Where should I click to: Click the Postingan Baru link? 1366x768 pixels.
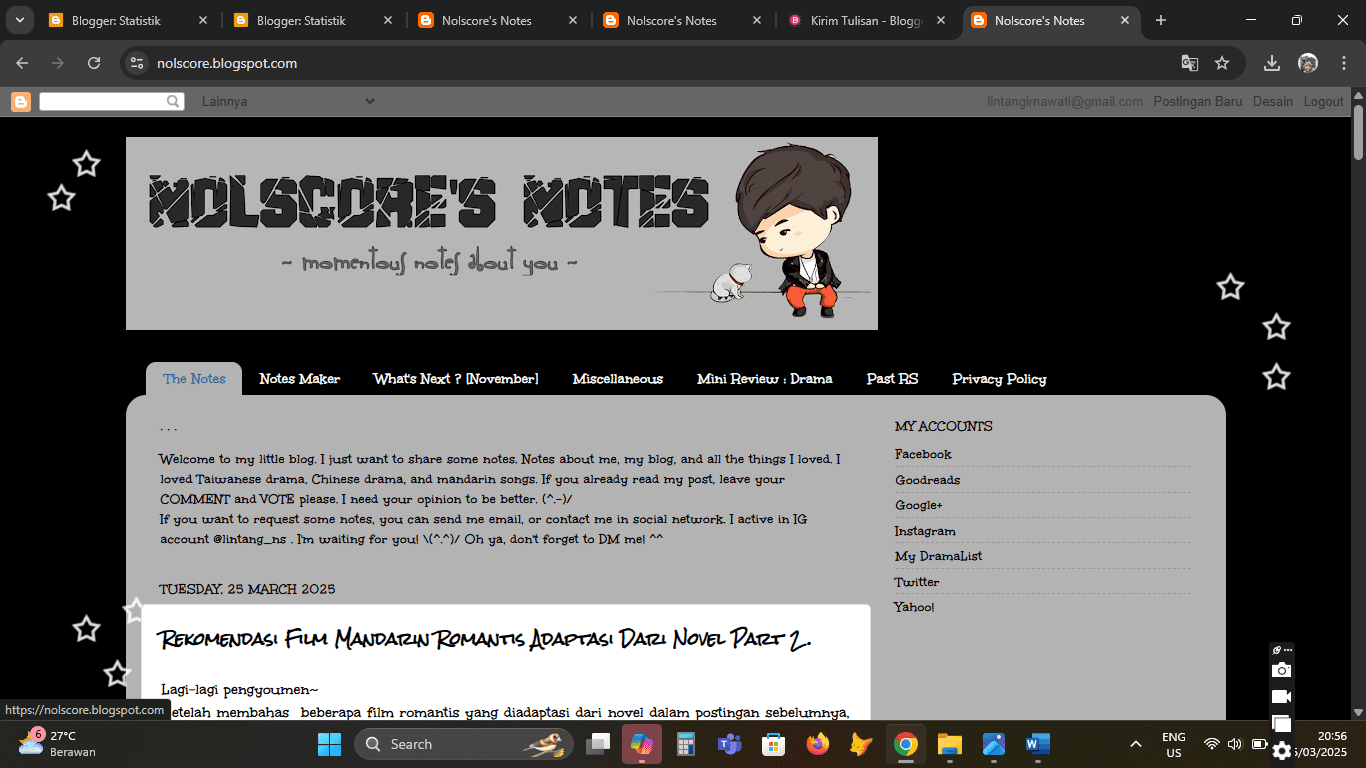1197,101
